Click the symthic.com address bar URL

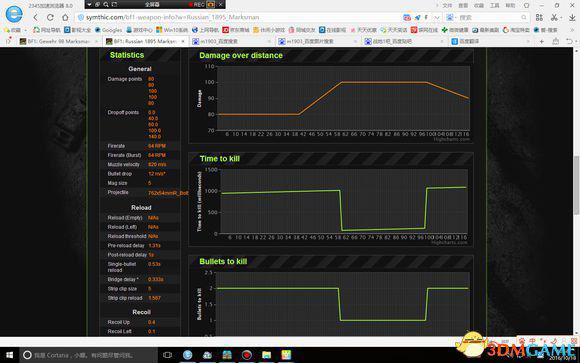tap(172, 17)
